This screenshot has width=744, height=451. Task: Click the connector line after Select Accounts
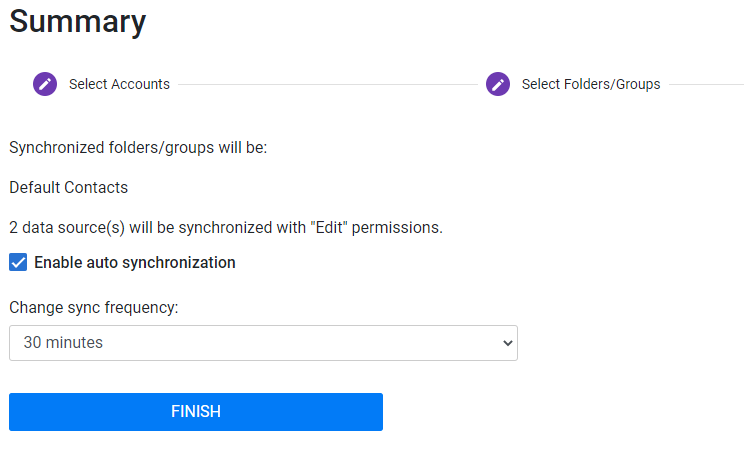pos(328,85)
